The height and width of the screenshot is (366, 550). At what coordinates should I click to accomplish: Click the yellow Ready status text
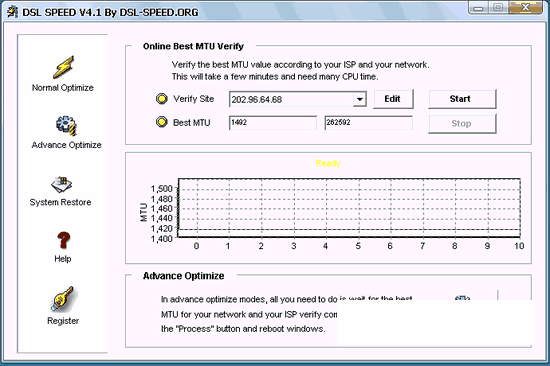point(328,163)
